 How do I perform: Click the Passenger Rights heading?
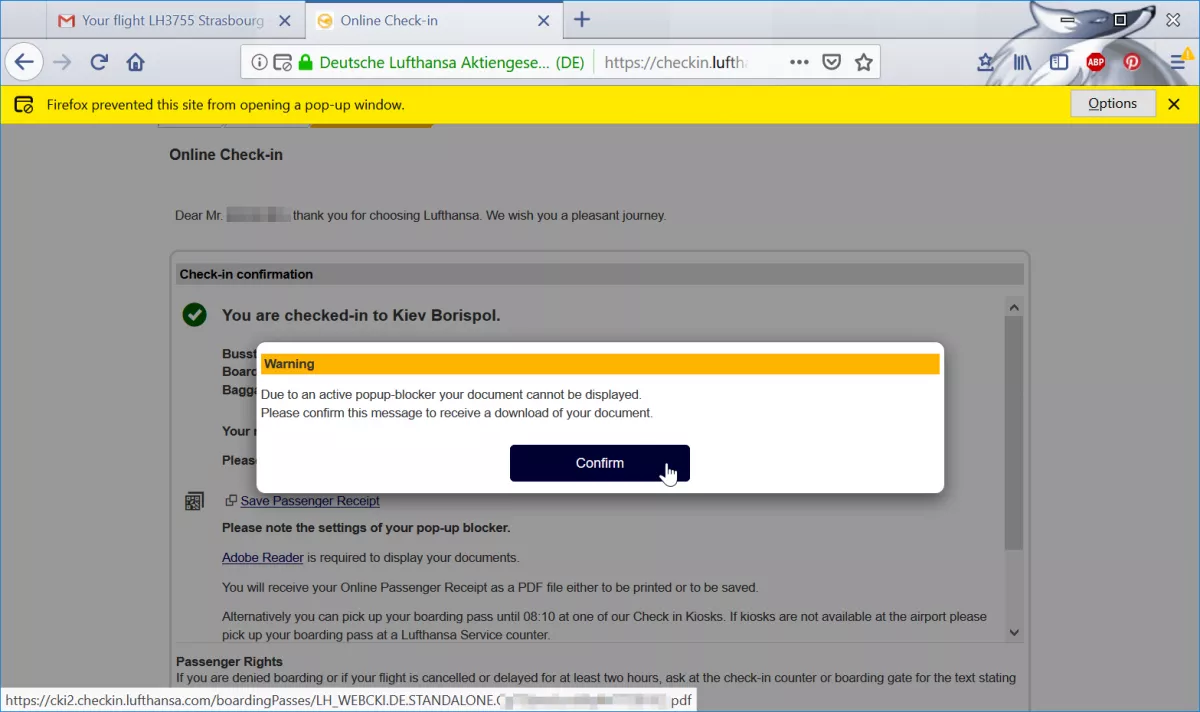click(229, 661)
